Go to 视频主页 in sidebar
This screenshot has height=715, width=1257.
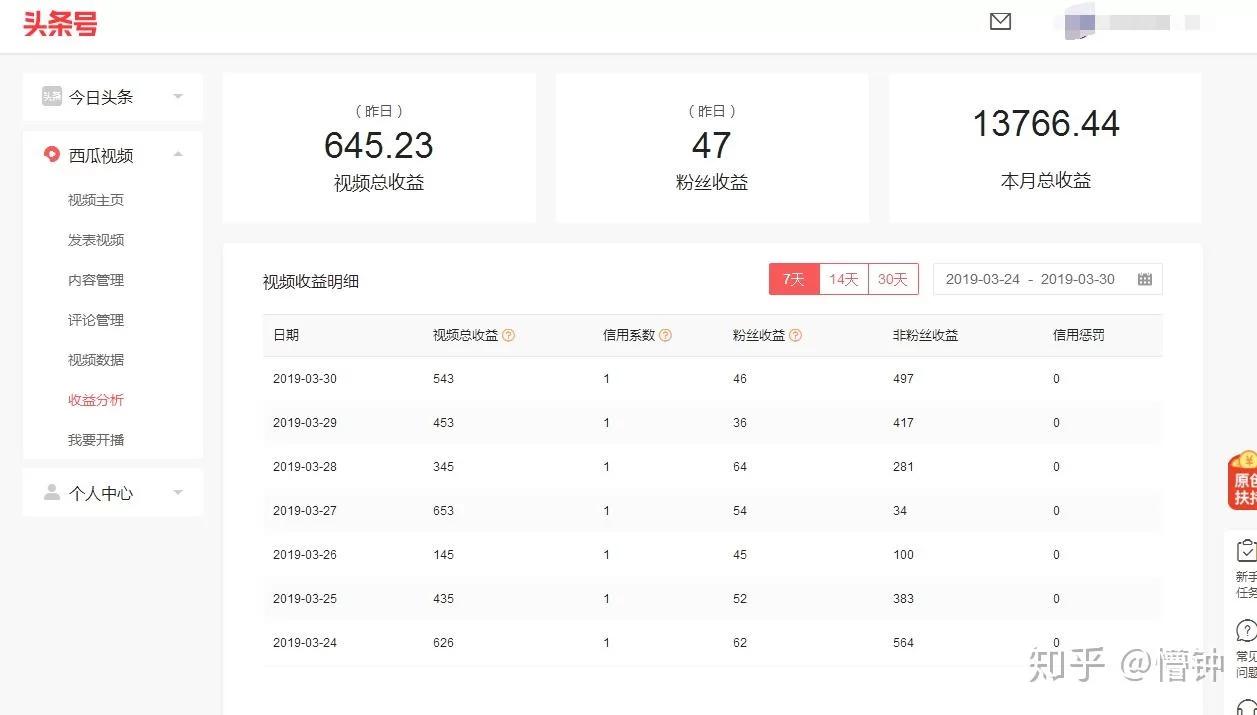[x=96, y=200]
